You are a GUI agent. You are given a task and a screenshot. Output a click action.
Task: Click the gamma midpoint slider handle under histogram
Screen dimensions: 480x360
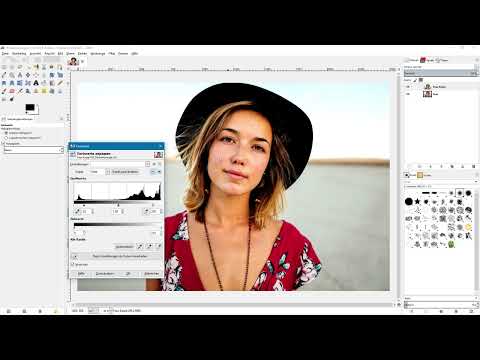pyautogui.click(x=118, y=205)
